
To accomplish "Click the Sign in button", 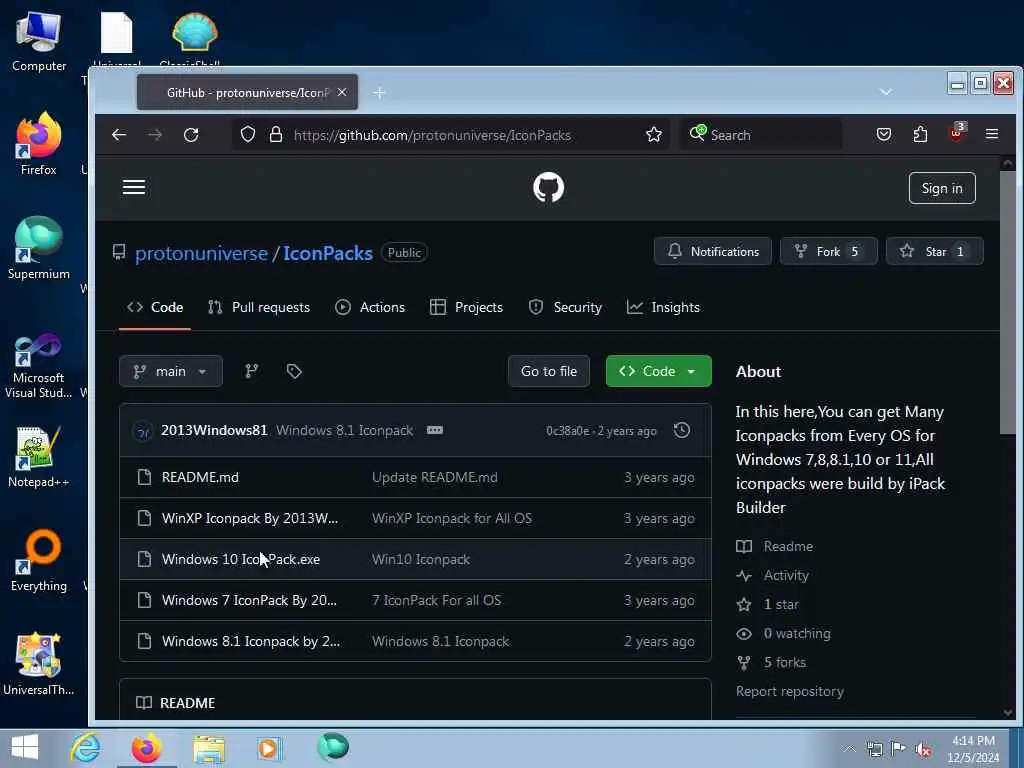I will 942,188.
